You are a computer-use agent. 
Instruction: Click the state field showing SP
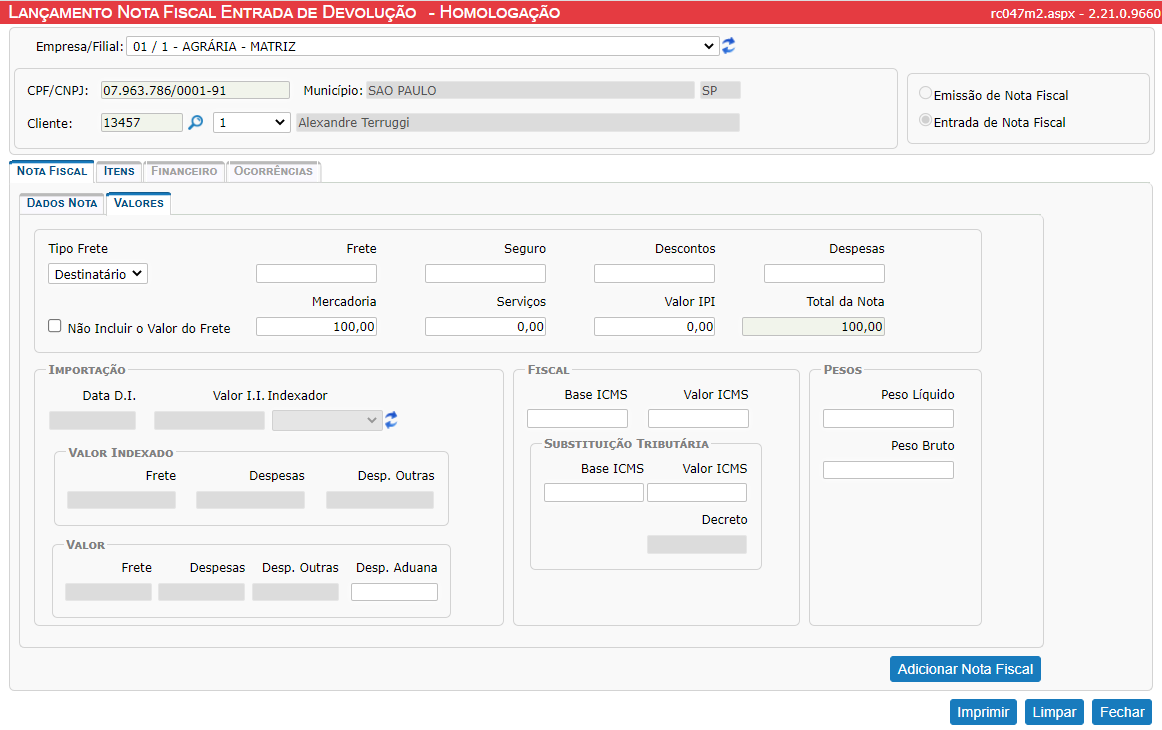click(720, 90)
